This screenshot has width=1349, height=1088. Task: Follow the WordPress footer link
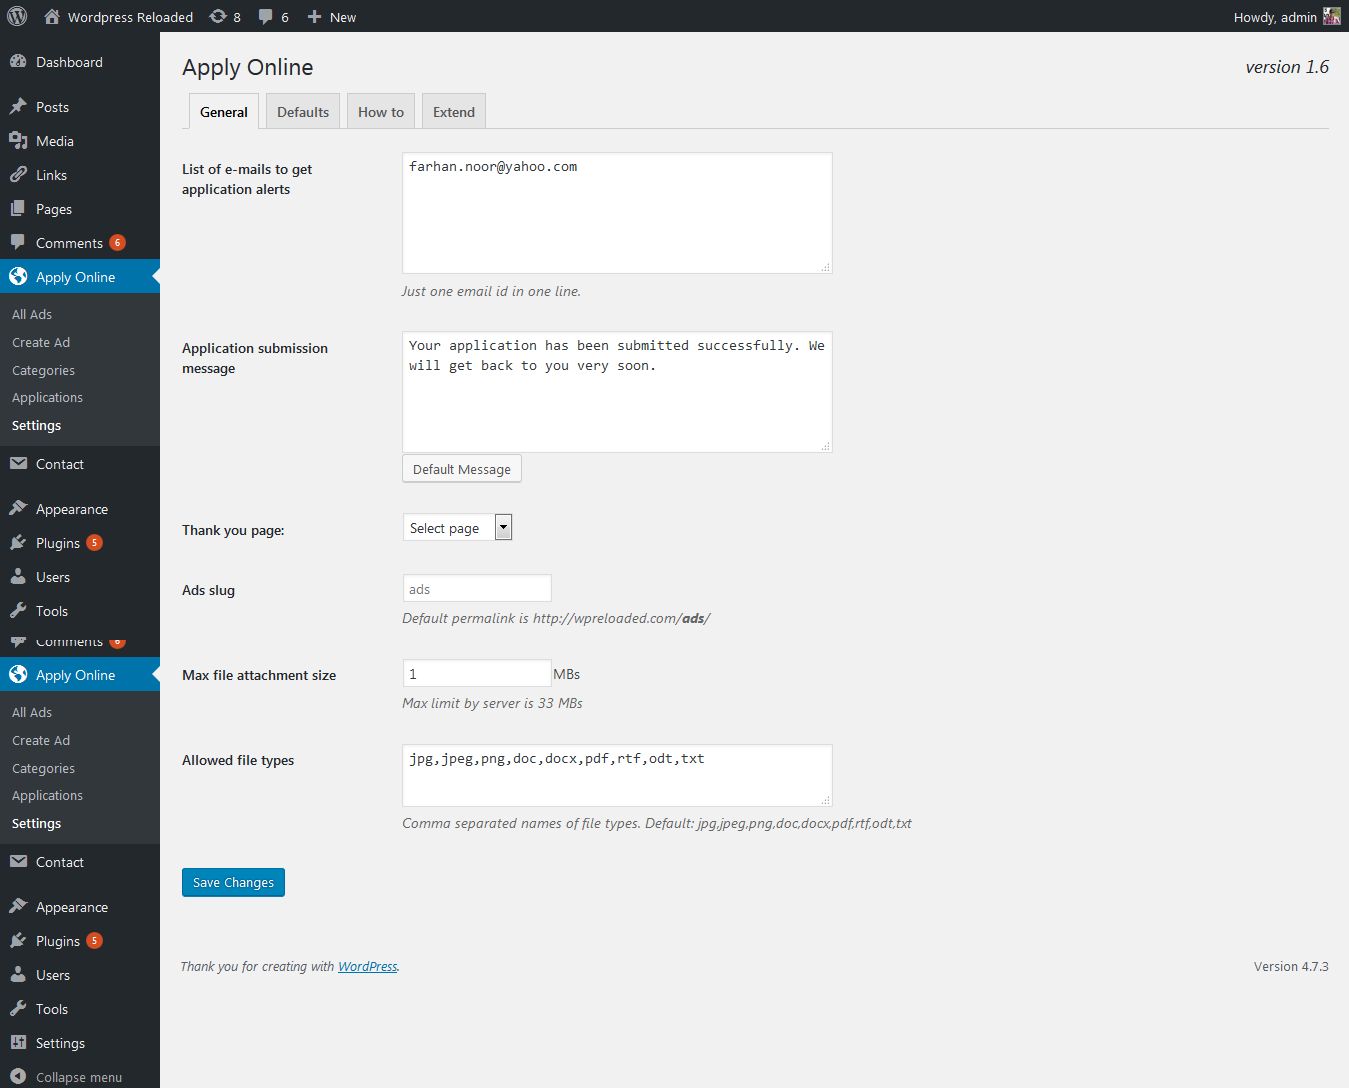tap(367, 967)
